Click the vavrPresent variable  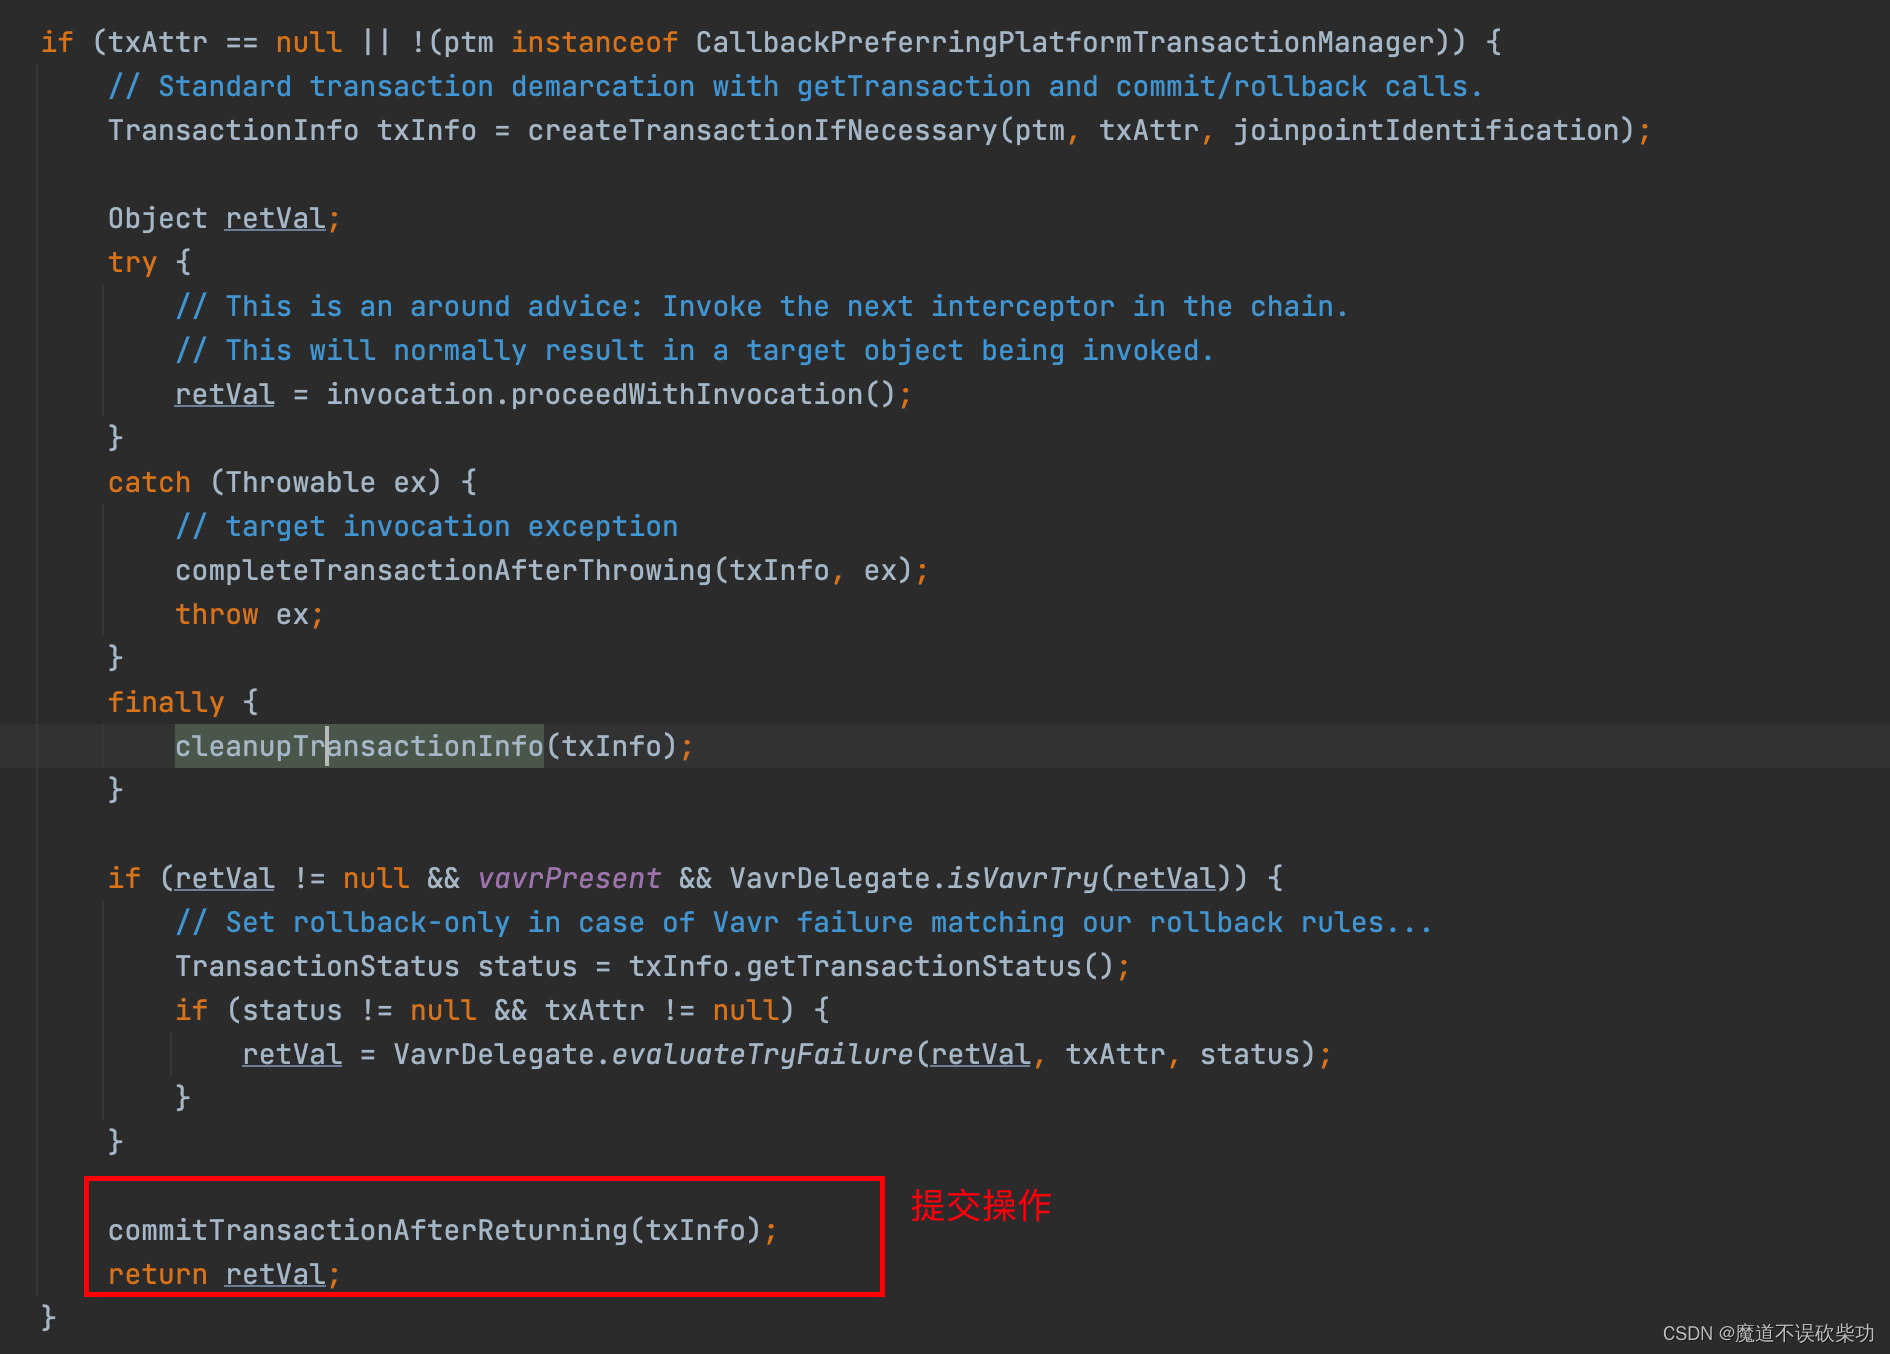click(569, 879)
